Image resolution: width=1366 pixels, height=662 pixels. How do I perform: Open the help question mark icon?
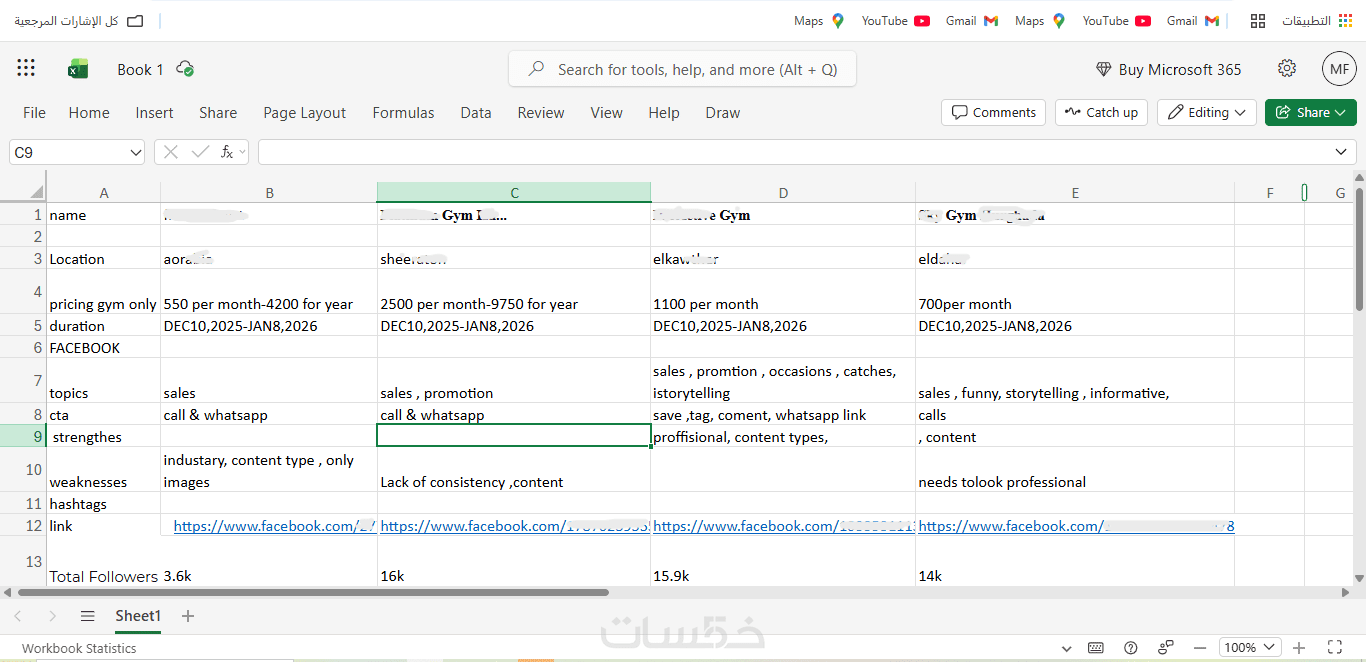pos(1131,647)
